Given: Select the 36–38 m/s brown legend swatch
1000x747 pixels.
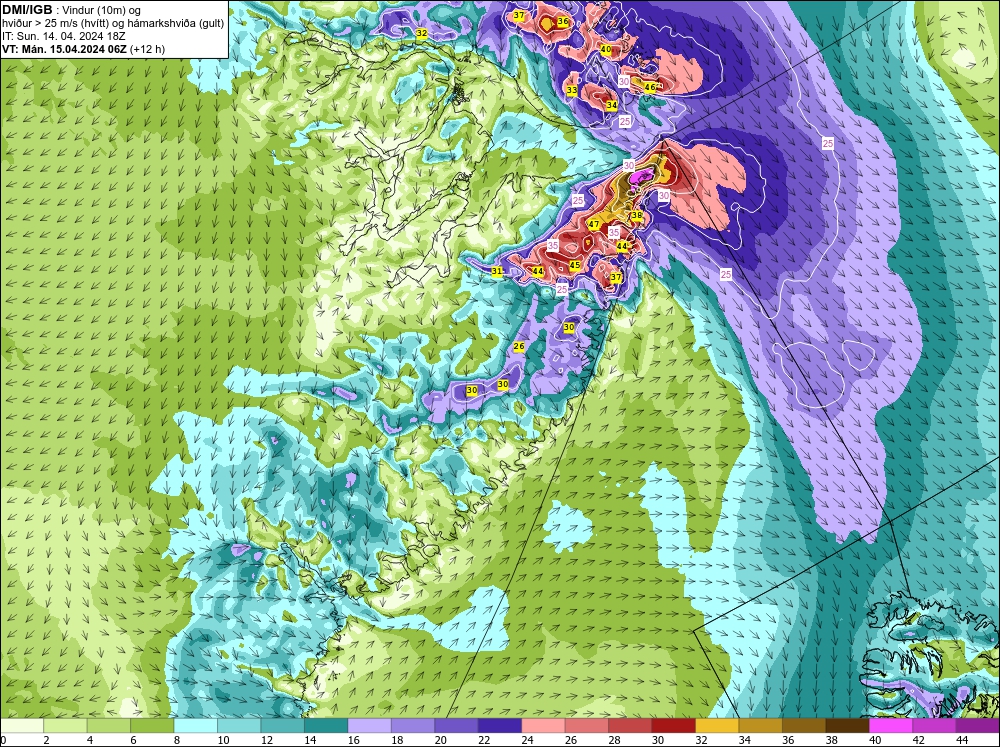Looking at the screenshot, I should click(803, 725).
